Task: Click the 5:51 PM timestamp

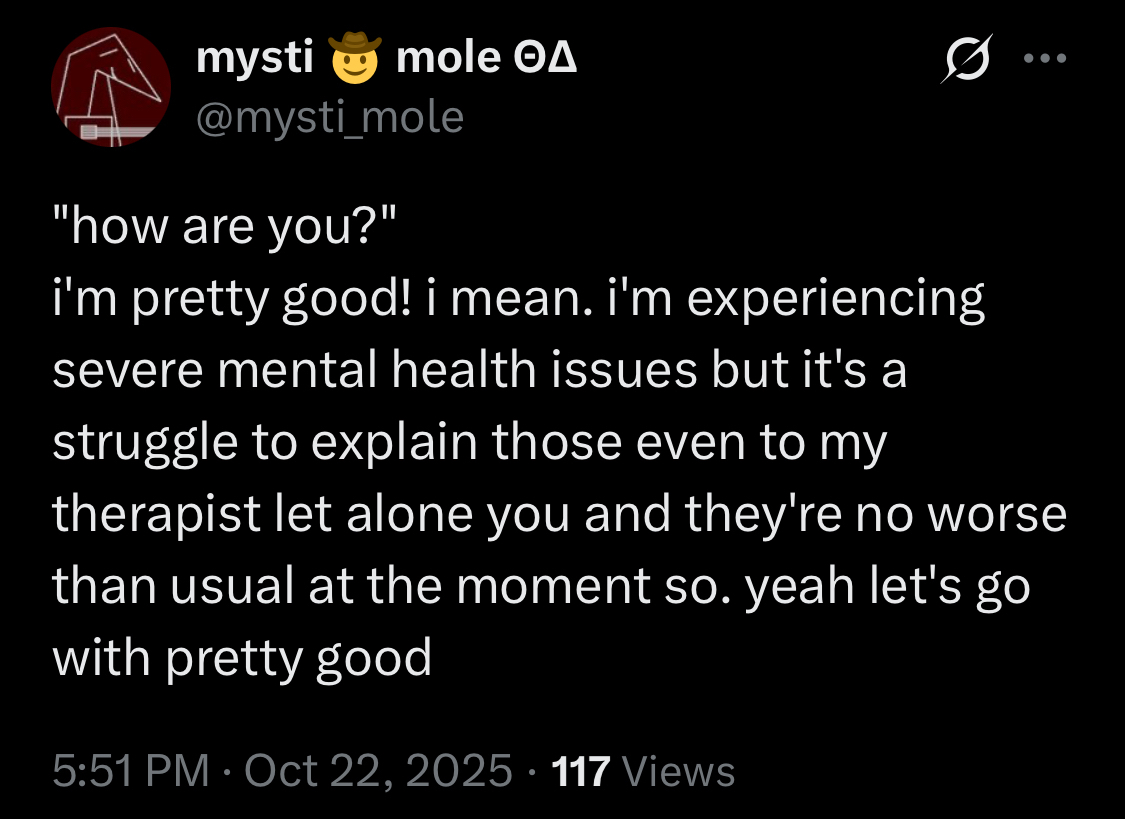Action: point(130,771)
